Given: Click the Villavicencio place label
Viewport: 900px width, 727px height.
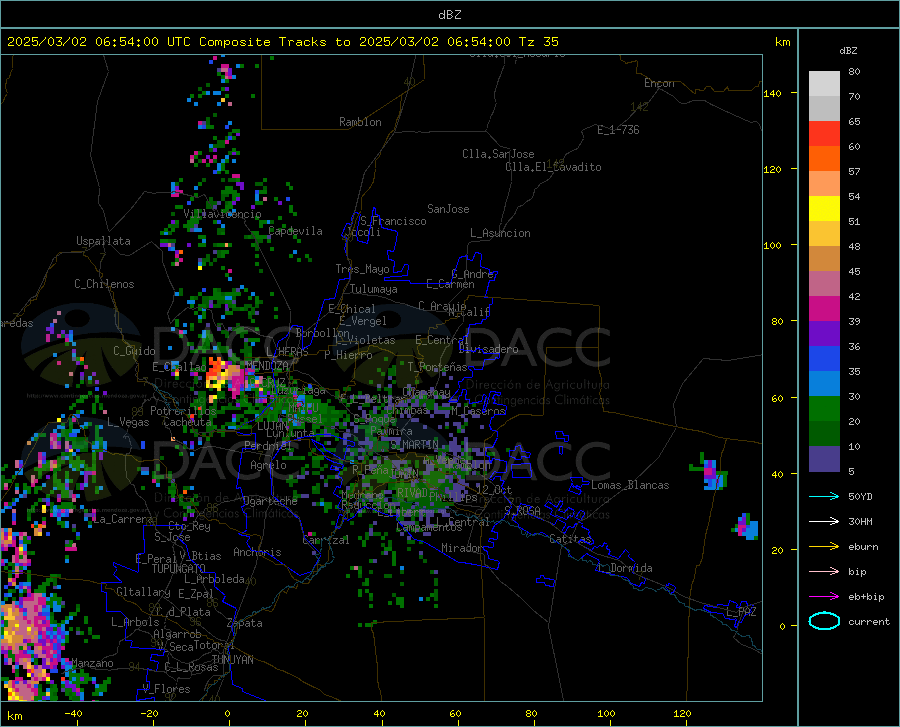Looking at the screenshot, I should pyautogui.click(x=222, y=214).
